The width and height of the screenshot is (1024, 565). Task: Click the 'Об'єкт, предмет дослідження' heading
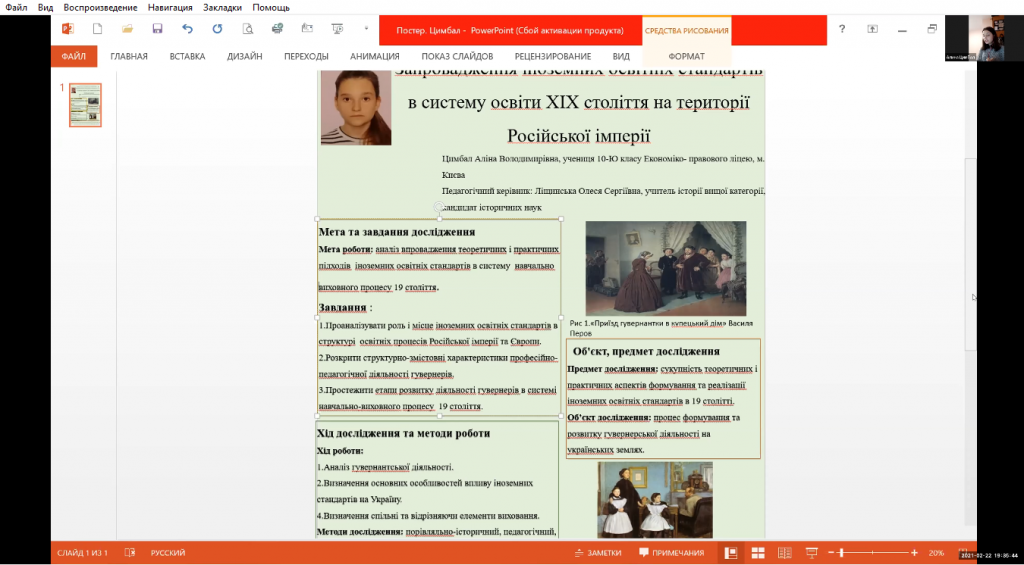(x=647, y=351)
